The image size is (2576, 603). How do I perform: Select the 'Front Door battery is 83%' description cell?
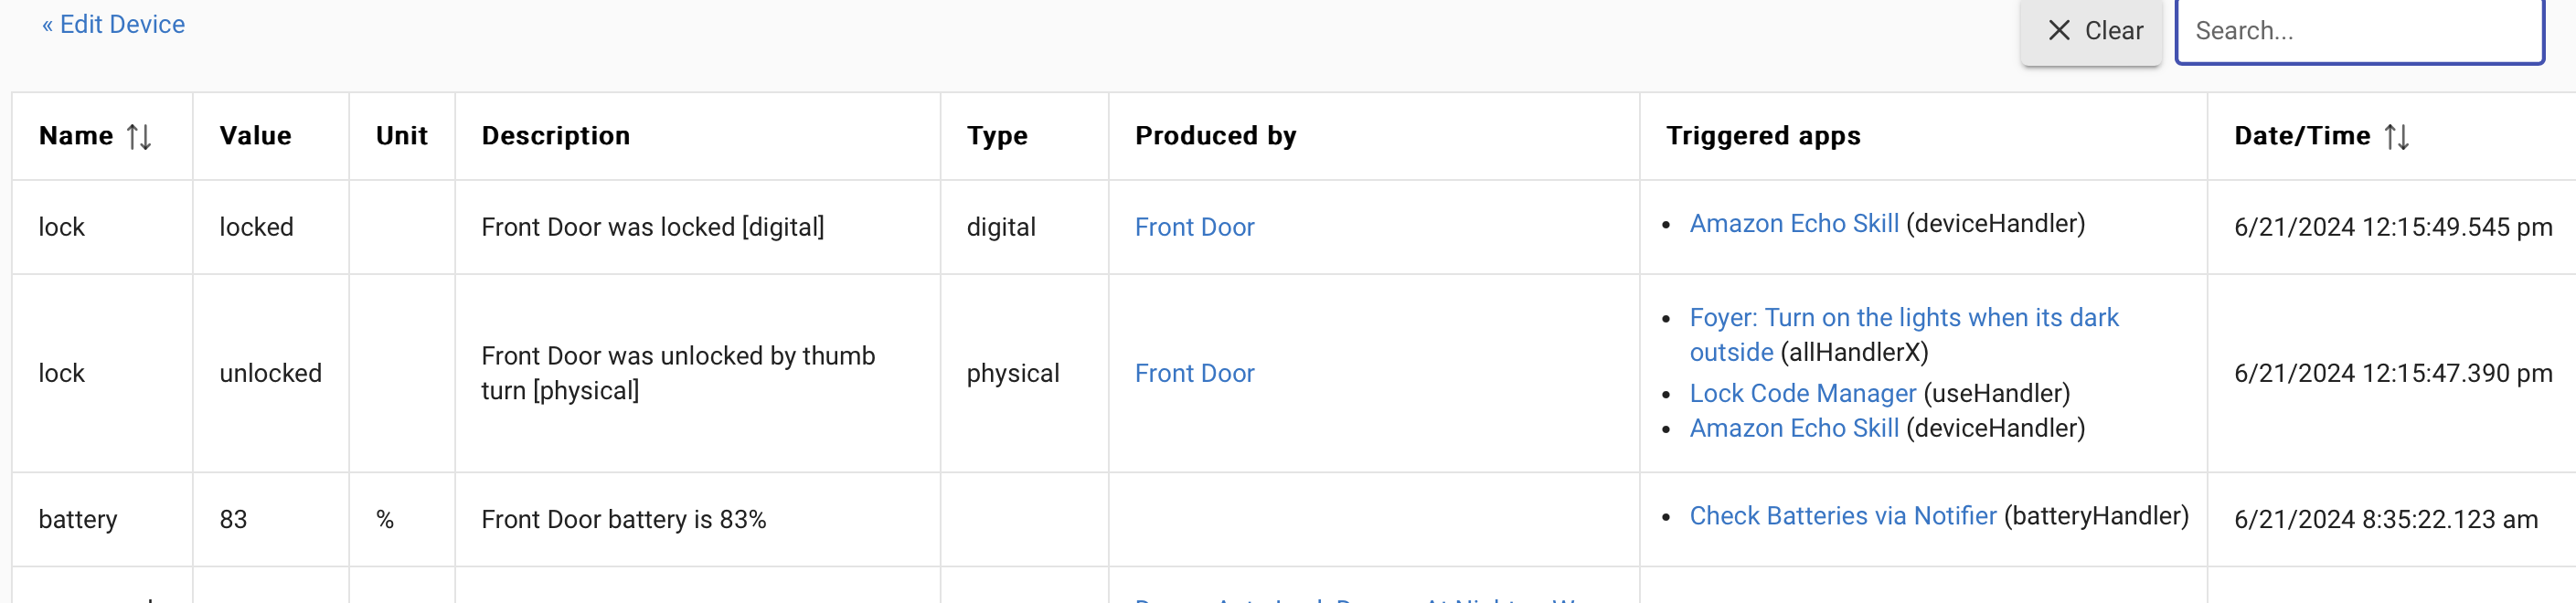tap(623, 520)
